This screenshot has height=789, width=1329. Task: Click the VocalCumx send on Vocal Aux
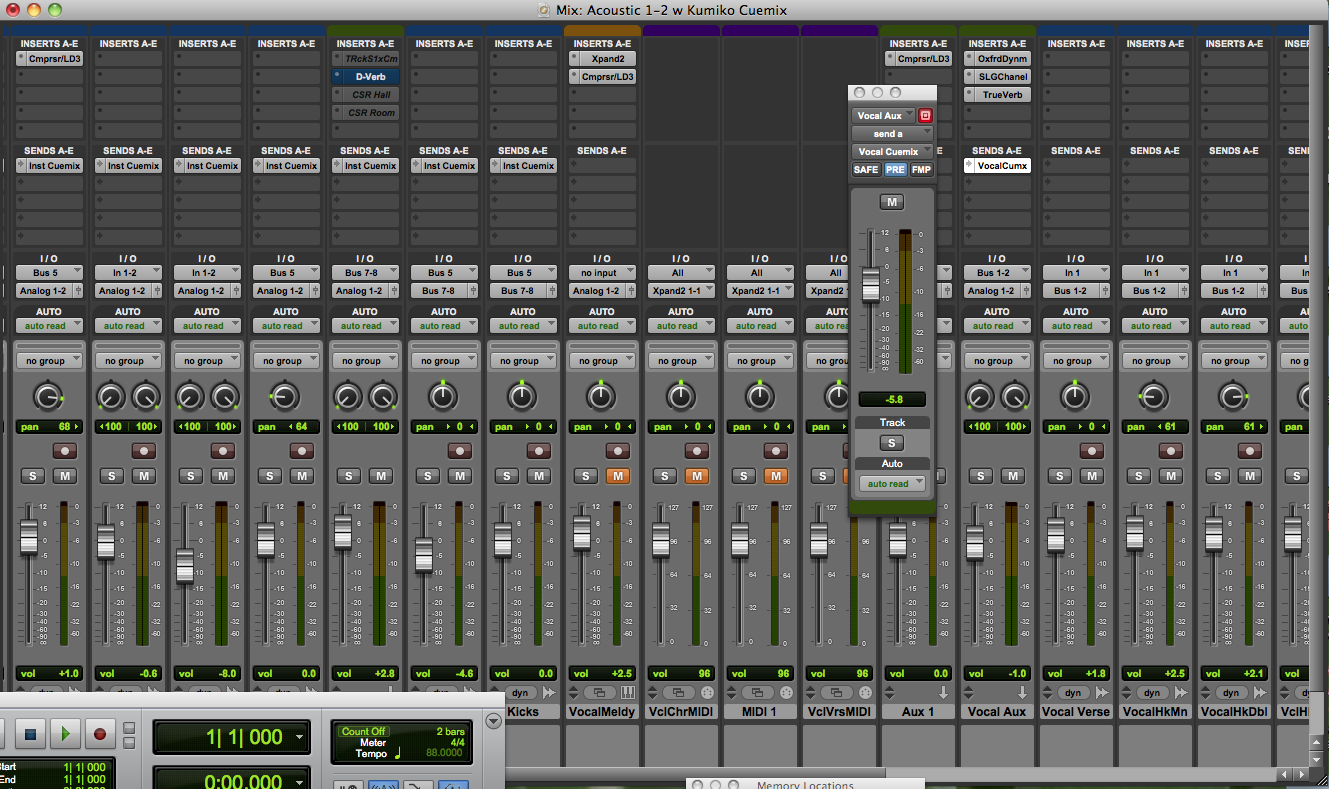[x=998, y=166]
